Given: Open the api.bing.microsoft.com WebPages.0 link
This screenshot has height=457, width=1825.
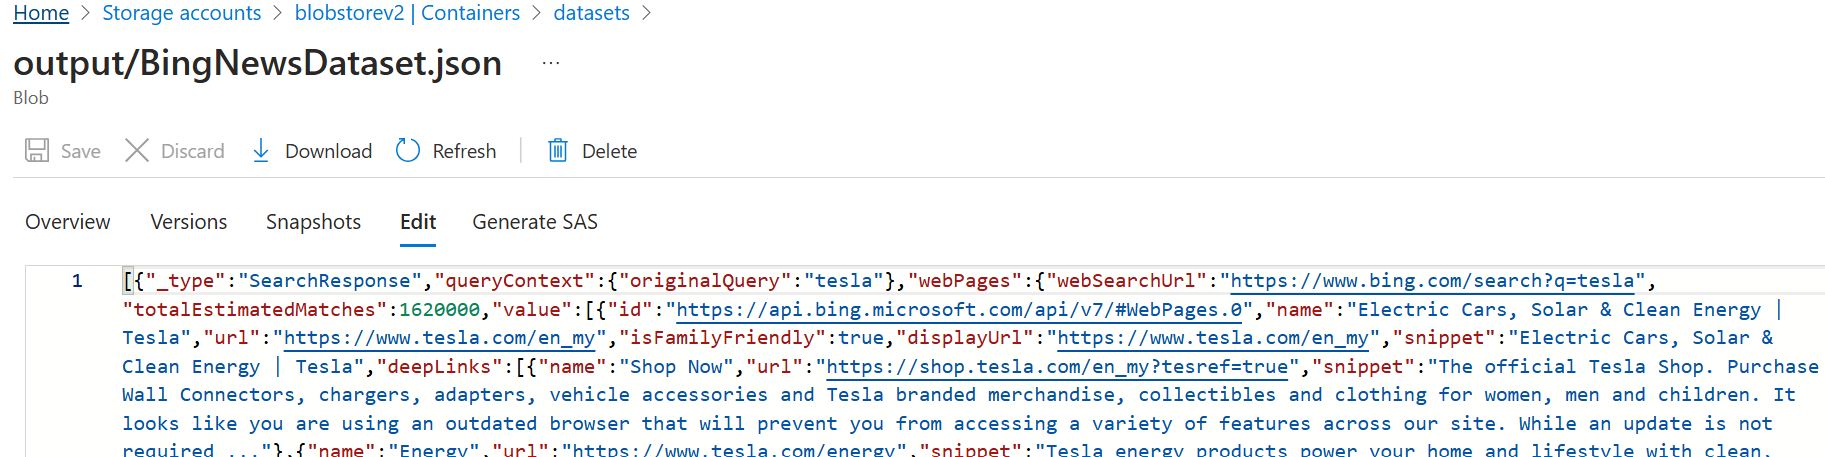Looking at the screenshot, I should (x=960, y=310).
